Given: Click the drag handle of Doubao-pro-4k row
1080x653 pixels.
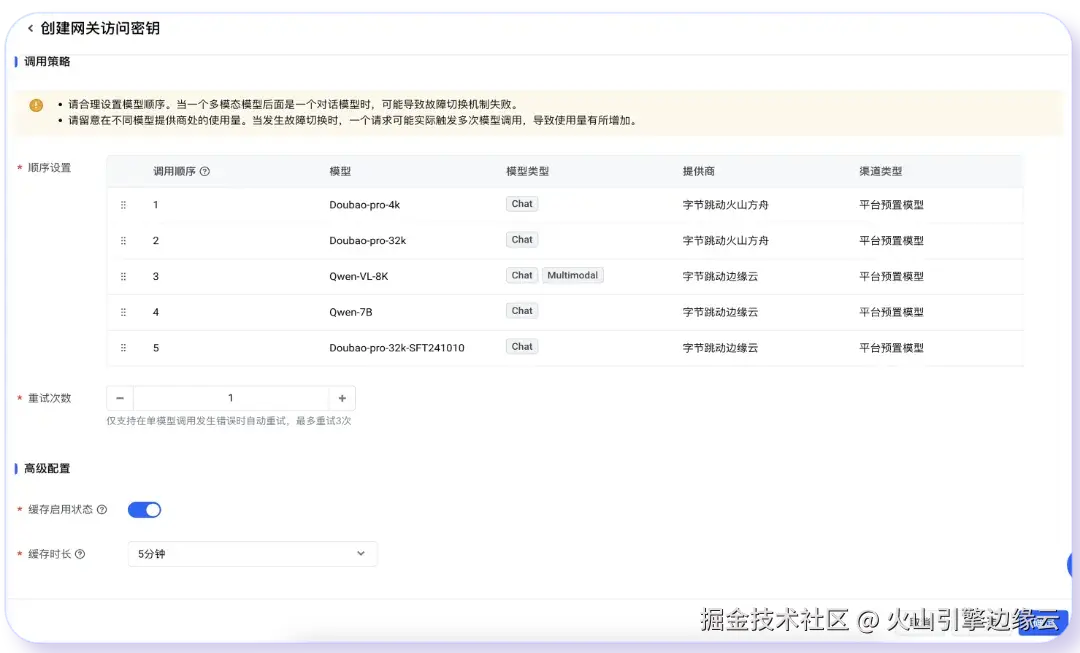Looking at the screenshot, I should coord(124,204).
